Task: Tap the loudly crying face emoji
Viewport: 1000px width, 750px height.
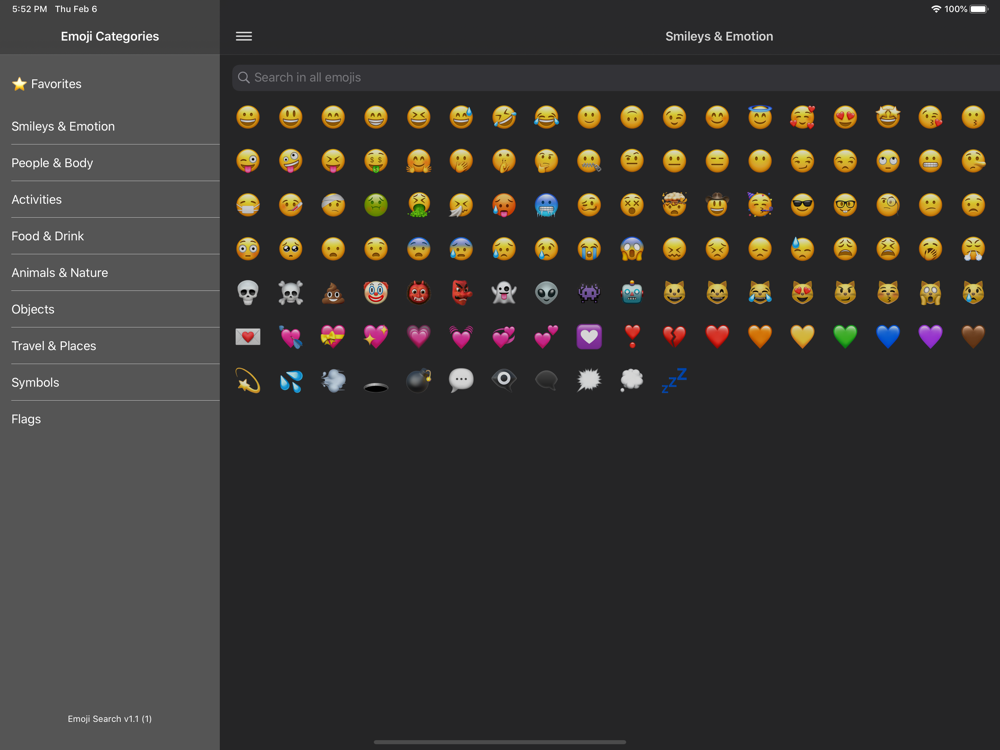Action: pos(589,249)
